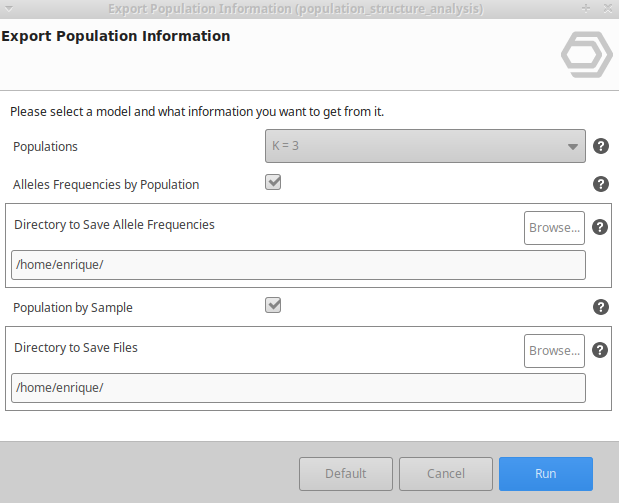619x503 pixels.
Task: Cancel the export dialog
Action: [446, 474]
